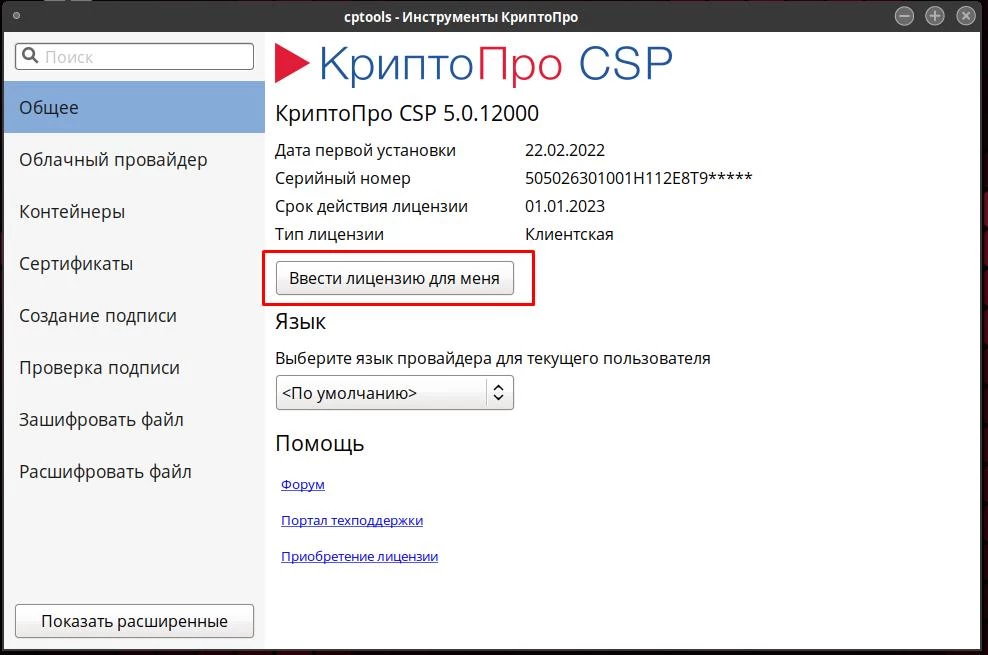Open the Форум link
988x655 pixels.
303,485
